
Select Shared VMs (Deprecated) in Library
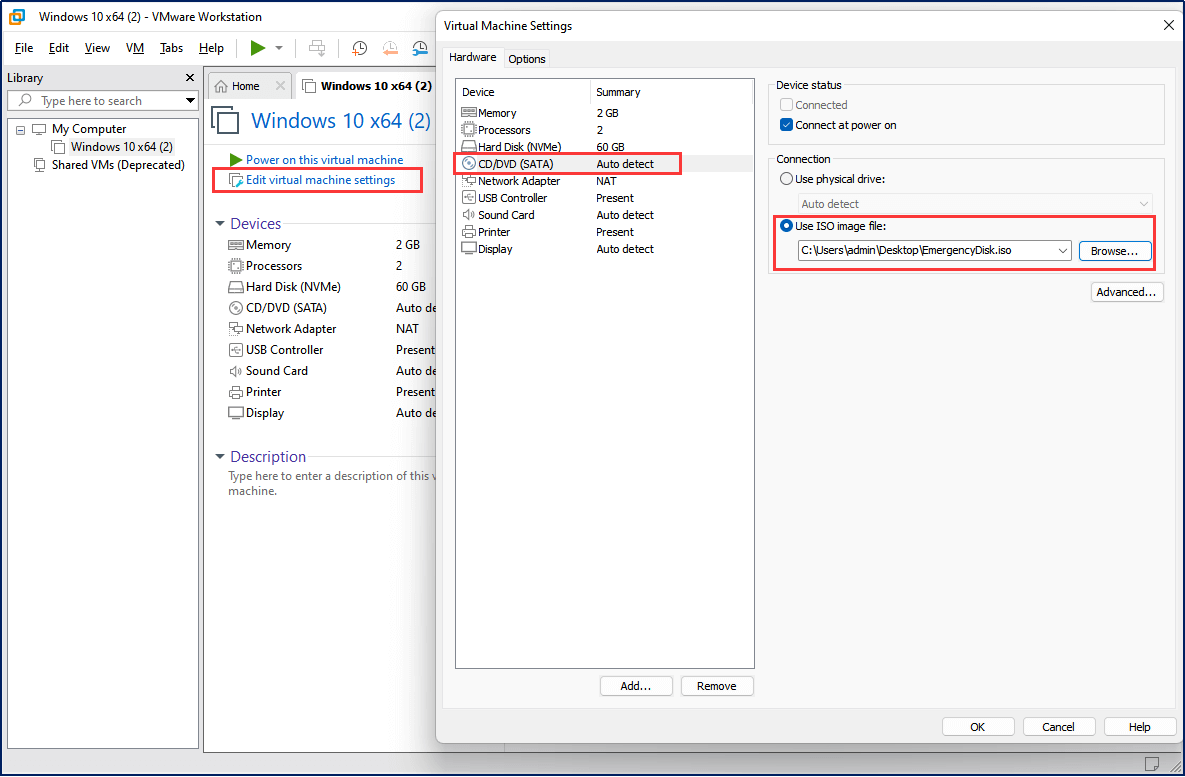pos(118,165)
